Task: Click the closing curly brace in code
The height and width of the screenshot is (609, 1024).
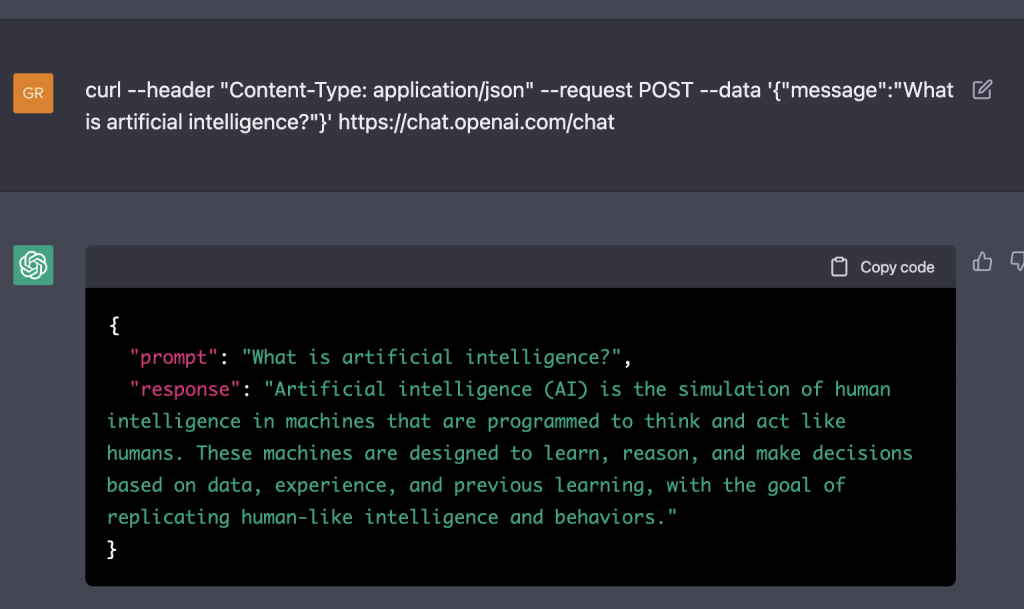Action: coord(113,548)
